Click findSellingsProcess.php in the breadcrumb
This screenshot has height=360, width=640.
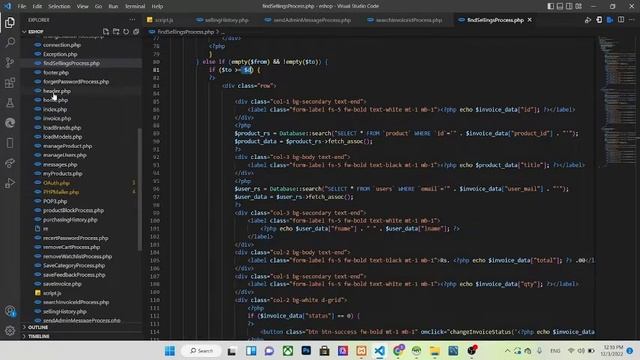point(186,31)
